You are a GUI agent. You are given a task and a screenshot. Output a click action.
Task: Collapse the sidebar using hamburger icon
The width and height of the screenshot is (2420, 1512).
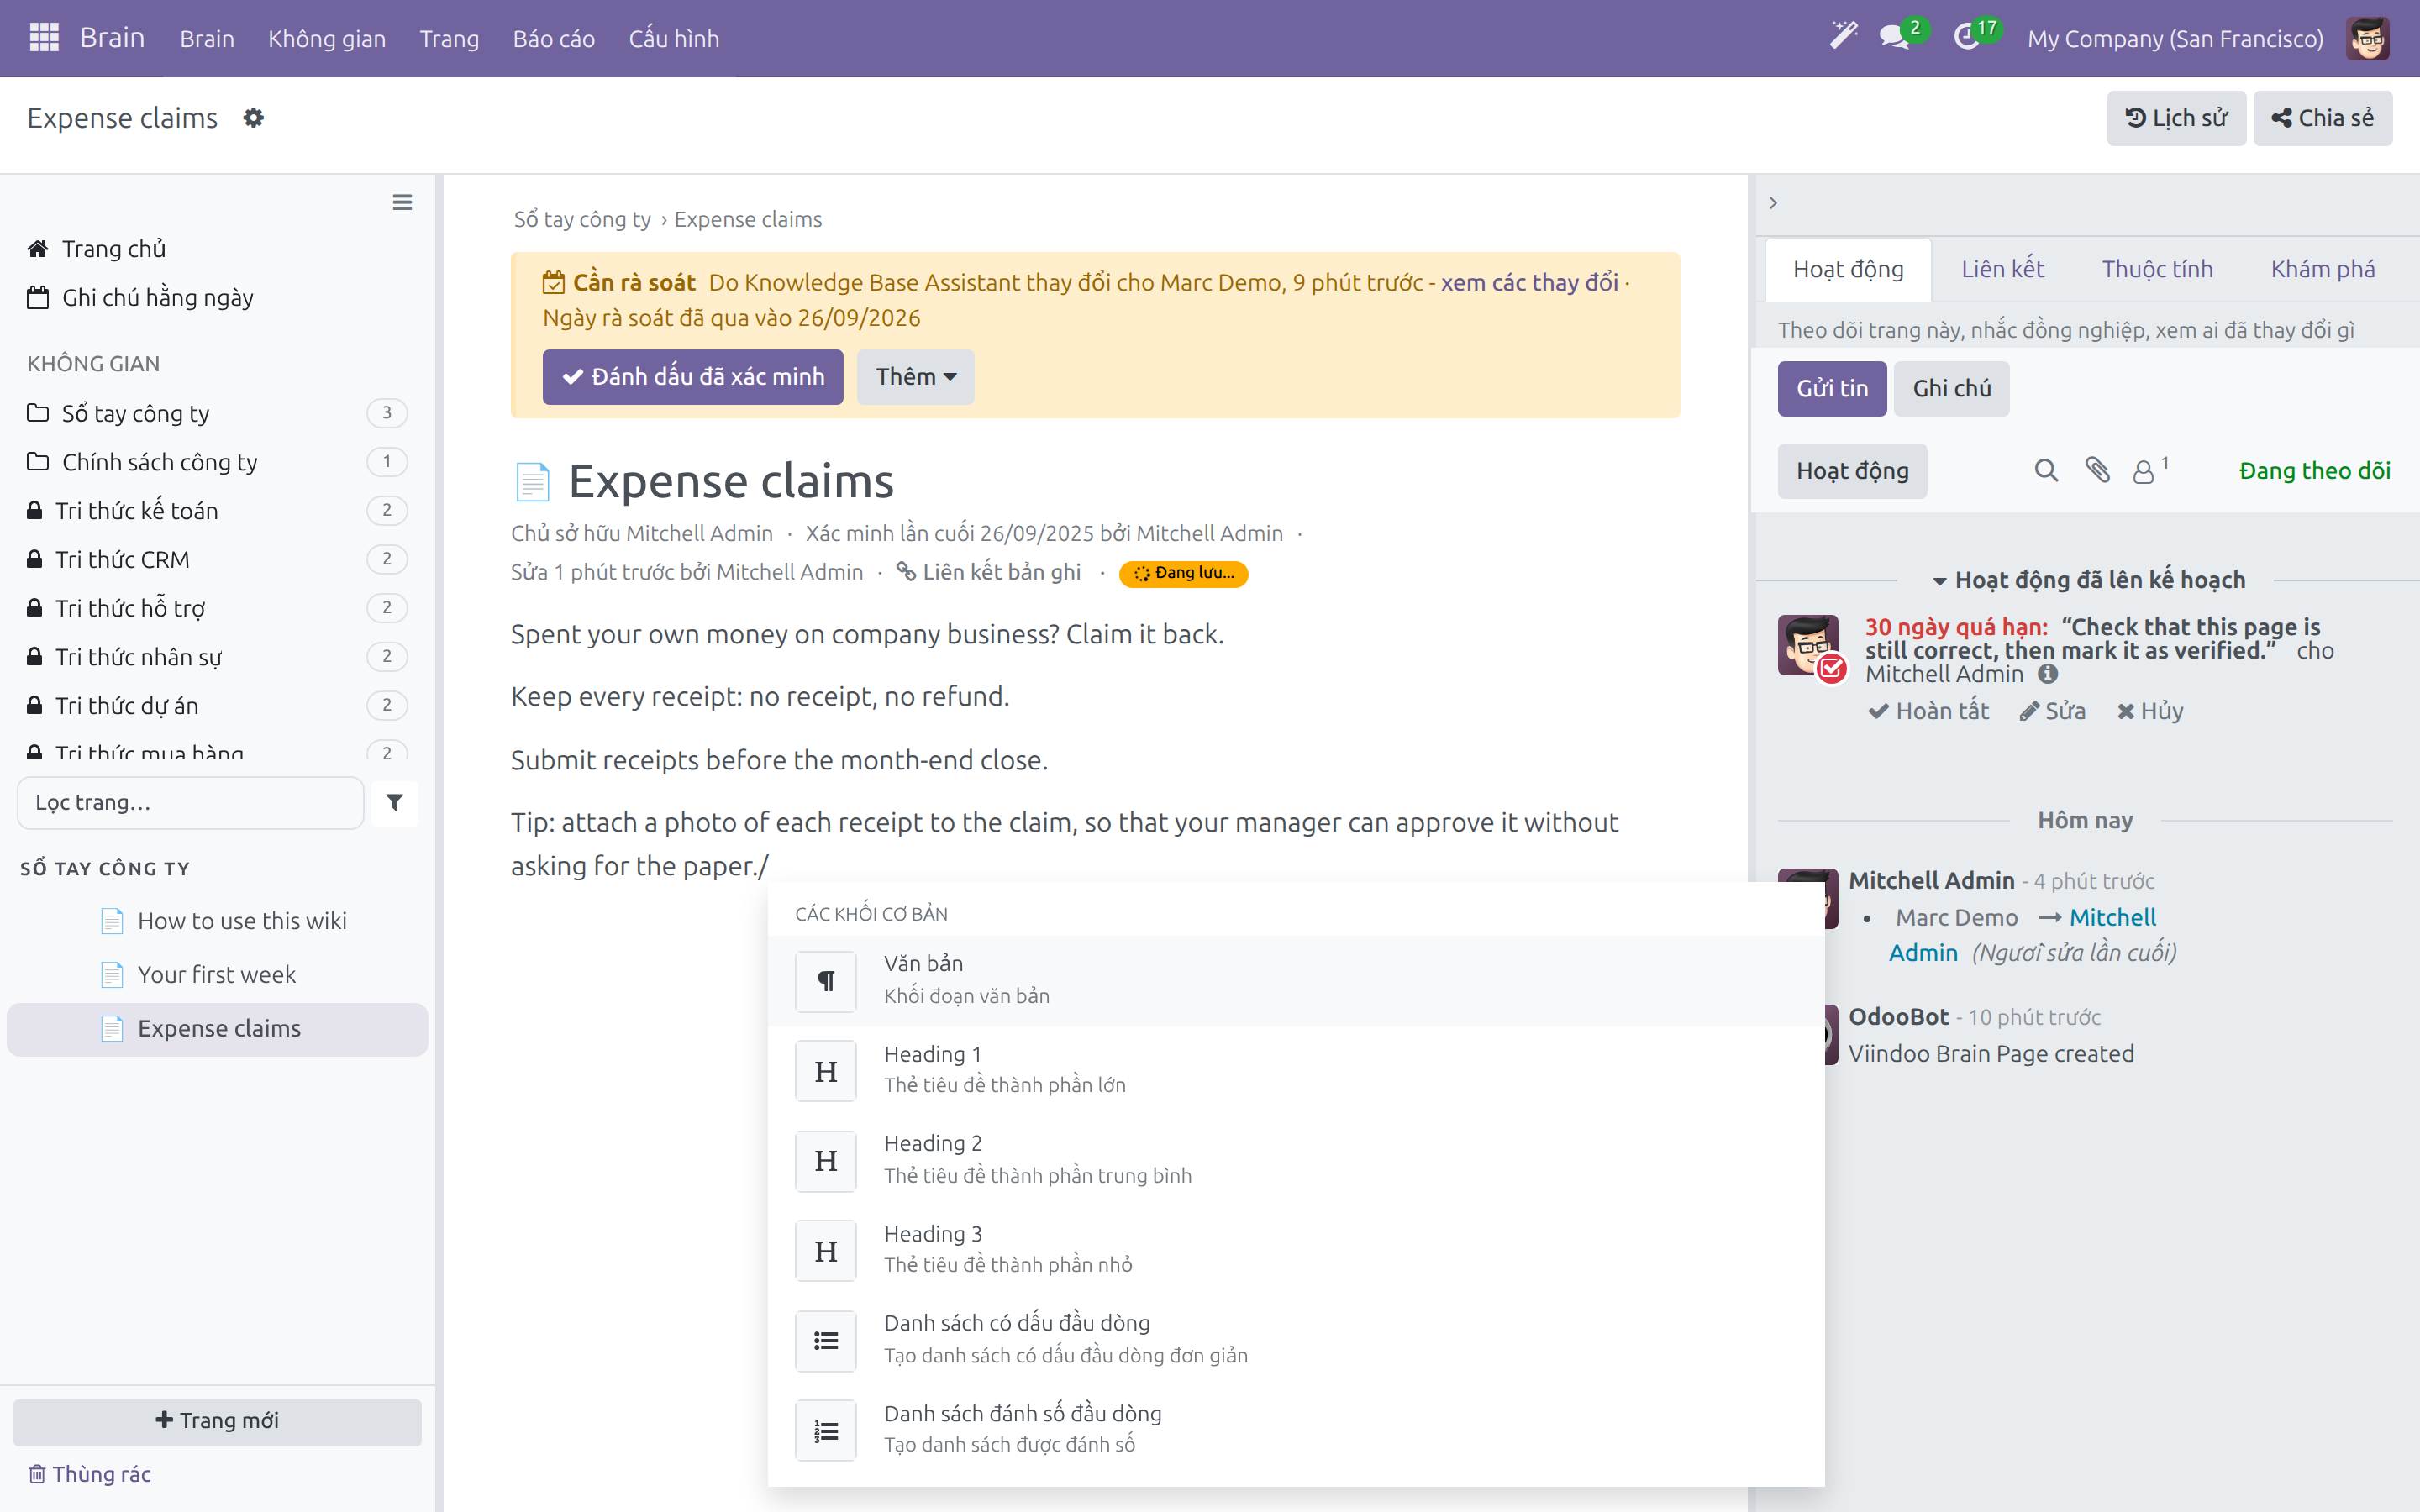[x=402, y=203]
